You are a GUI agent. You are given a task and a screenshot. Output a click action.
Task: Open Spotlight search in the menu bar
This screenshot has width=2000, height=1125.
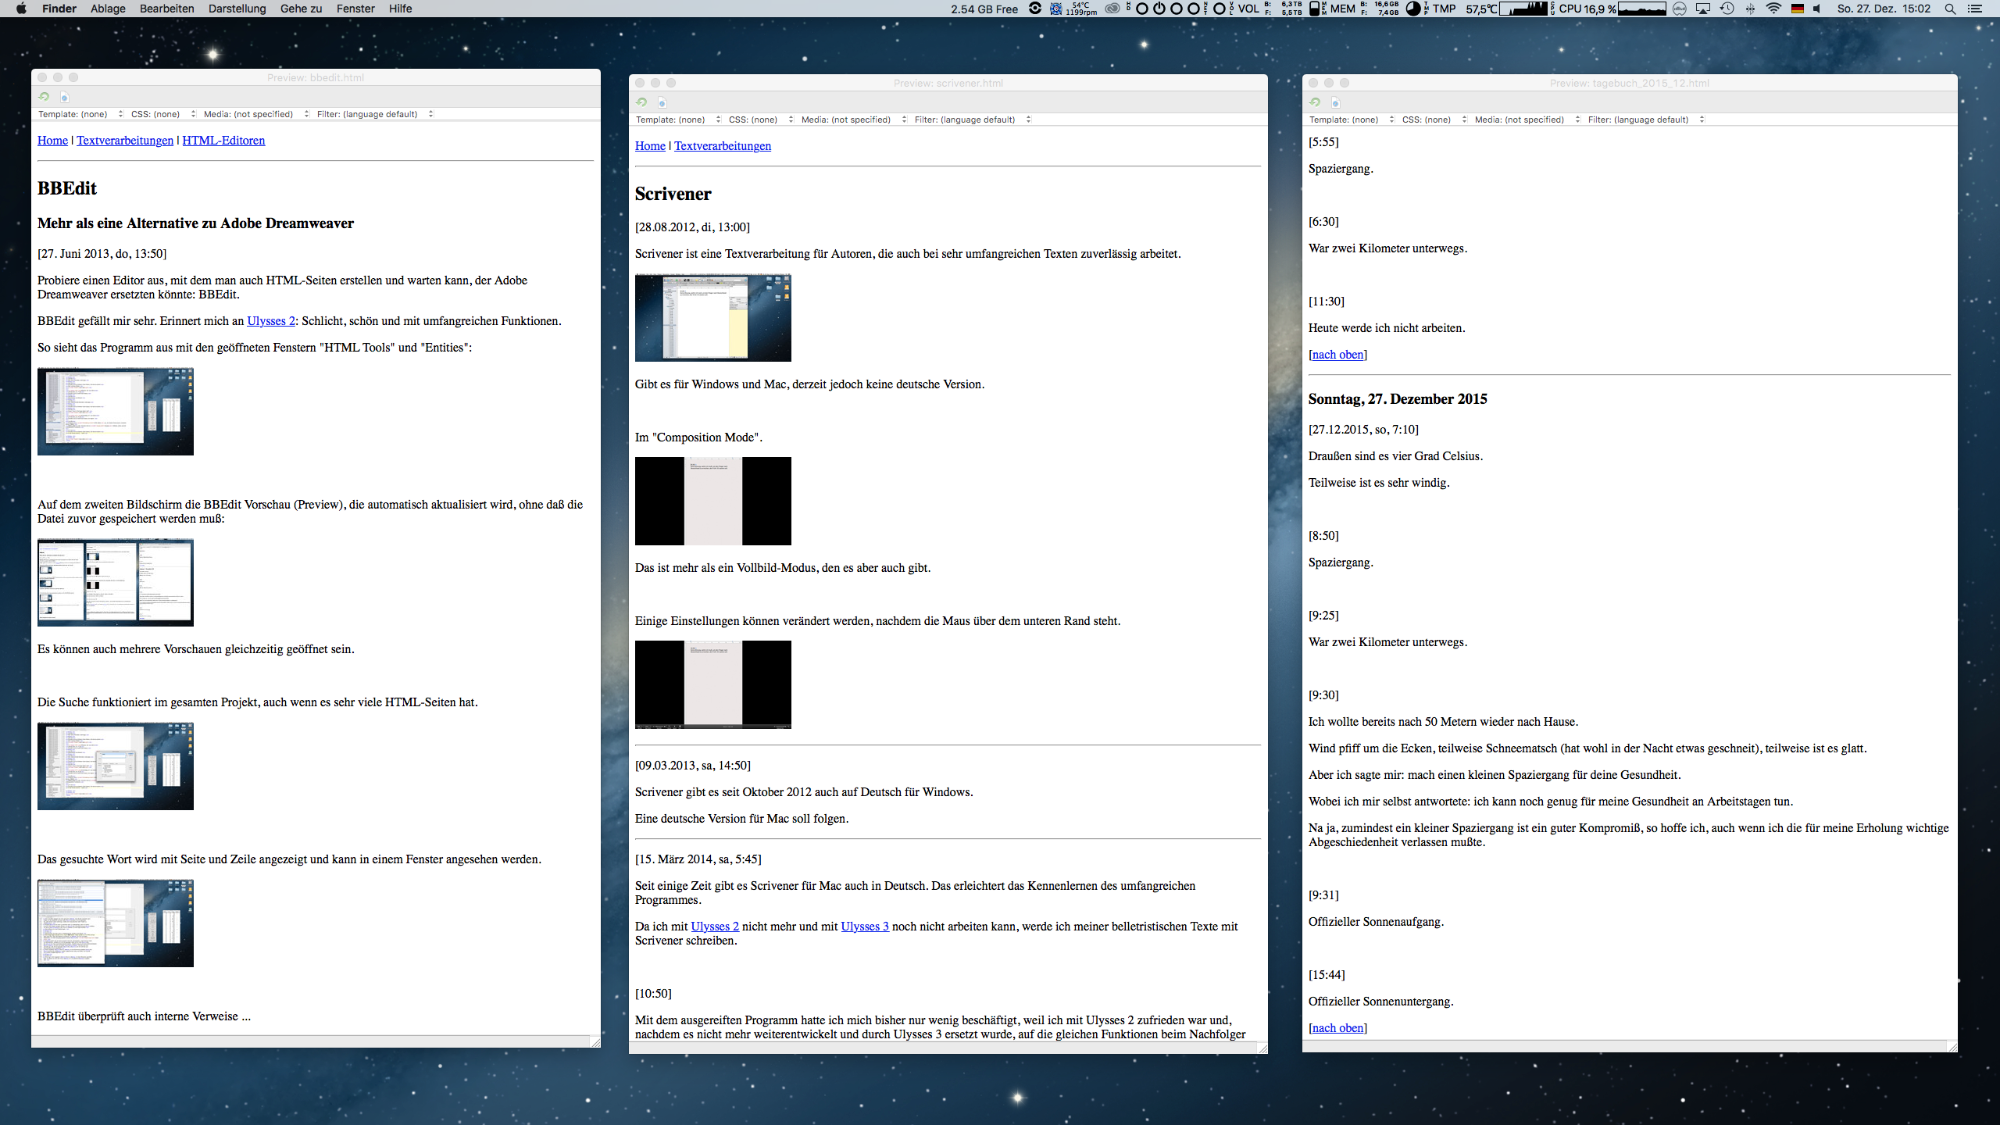(x=1949, y=9)
